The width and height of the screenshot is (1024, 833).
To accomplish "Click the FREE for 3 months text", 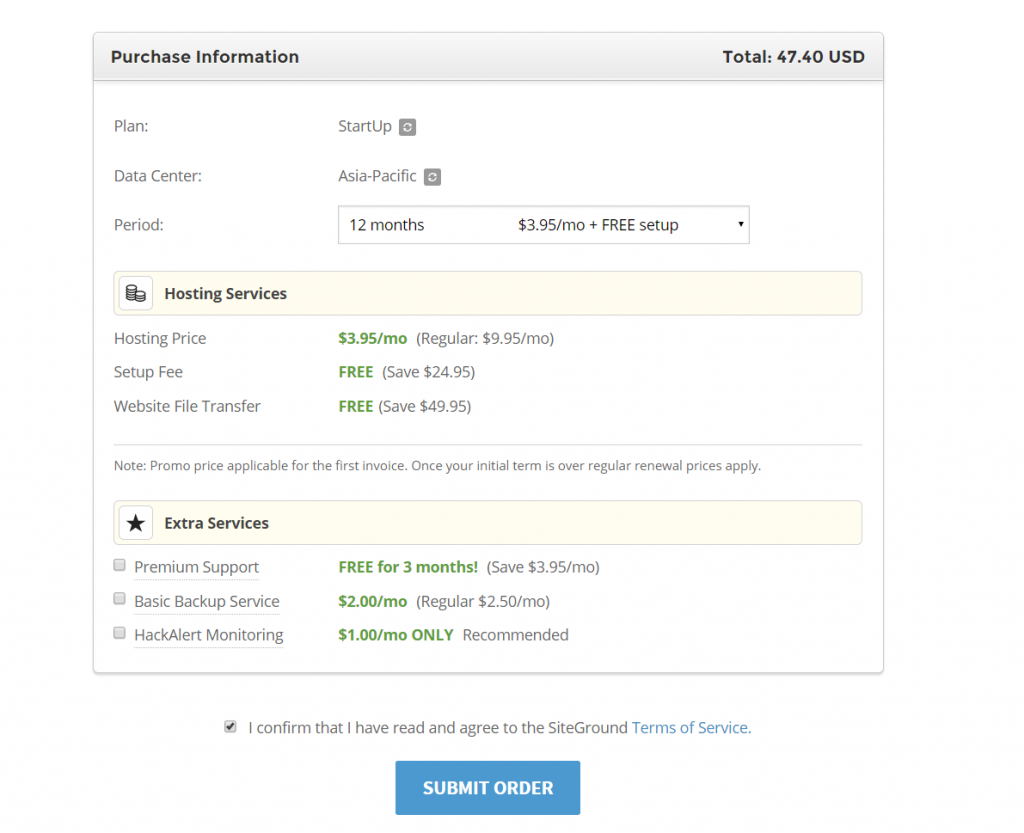I will (408, 567).
